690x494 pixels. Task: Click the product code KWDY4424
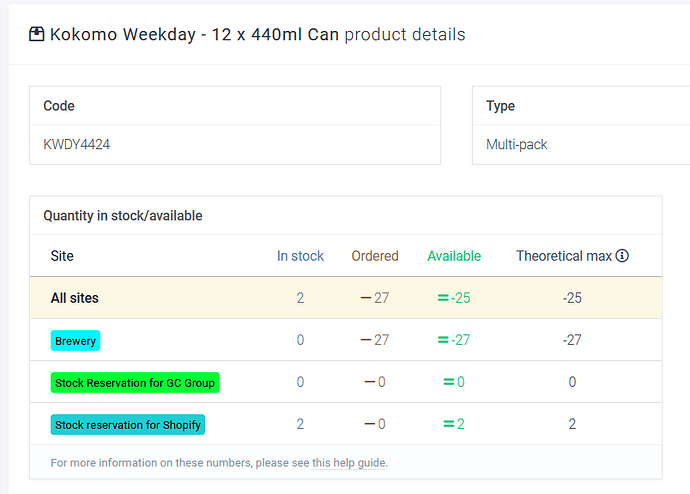(x=77, y=144)
